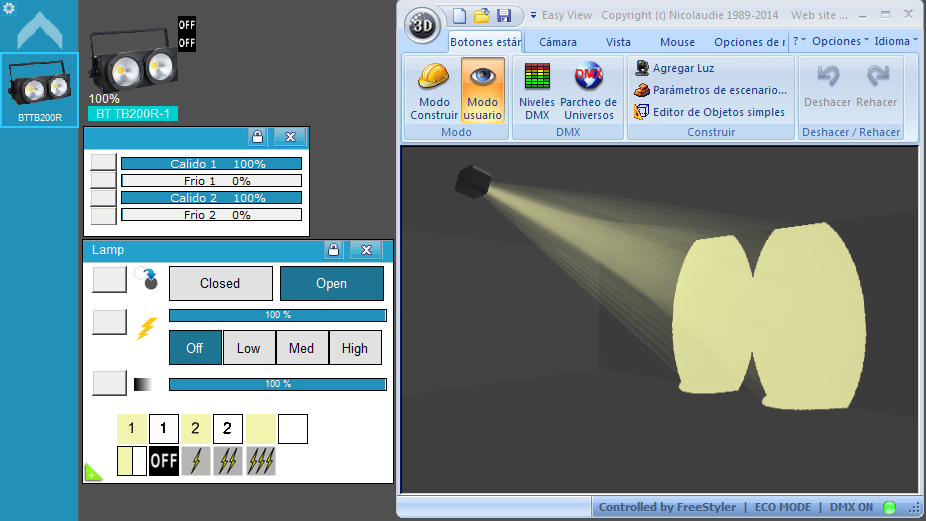Switch to the Mouse tab
This screenshot has height=521, width=926.
(x=677, y=42)
